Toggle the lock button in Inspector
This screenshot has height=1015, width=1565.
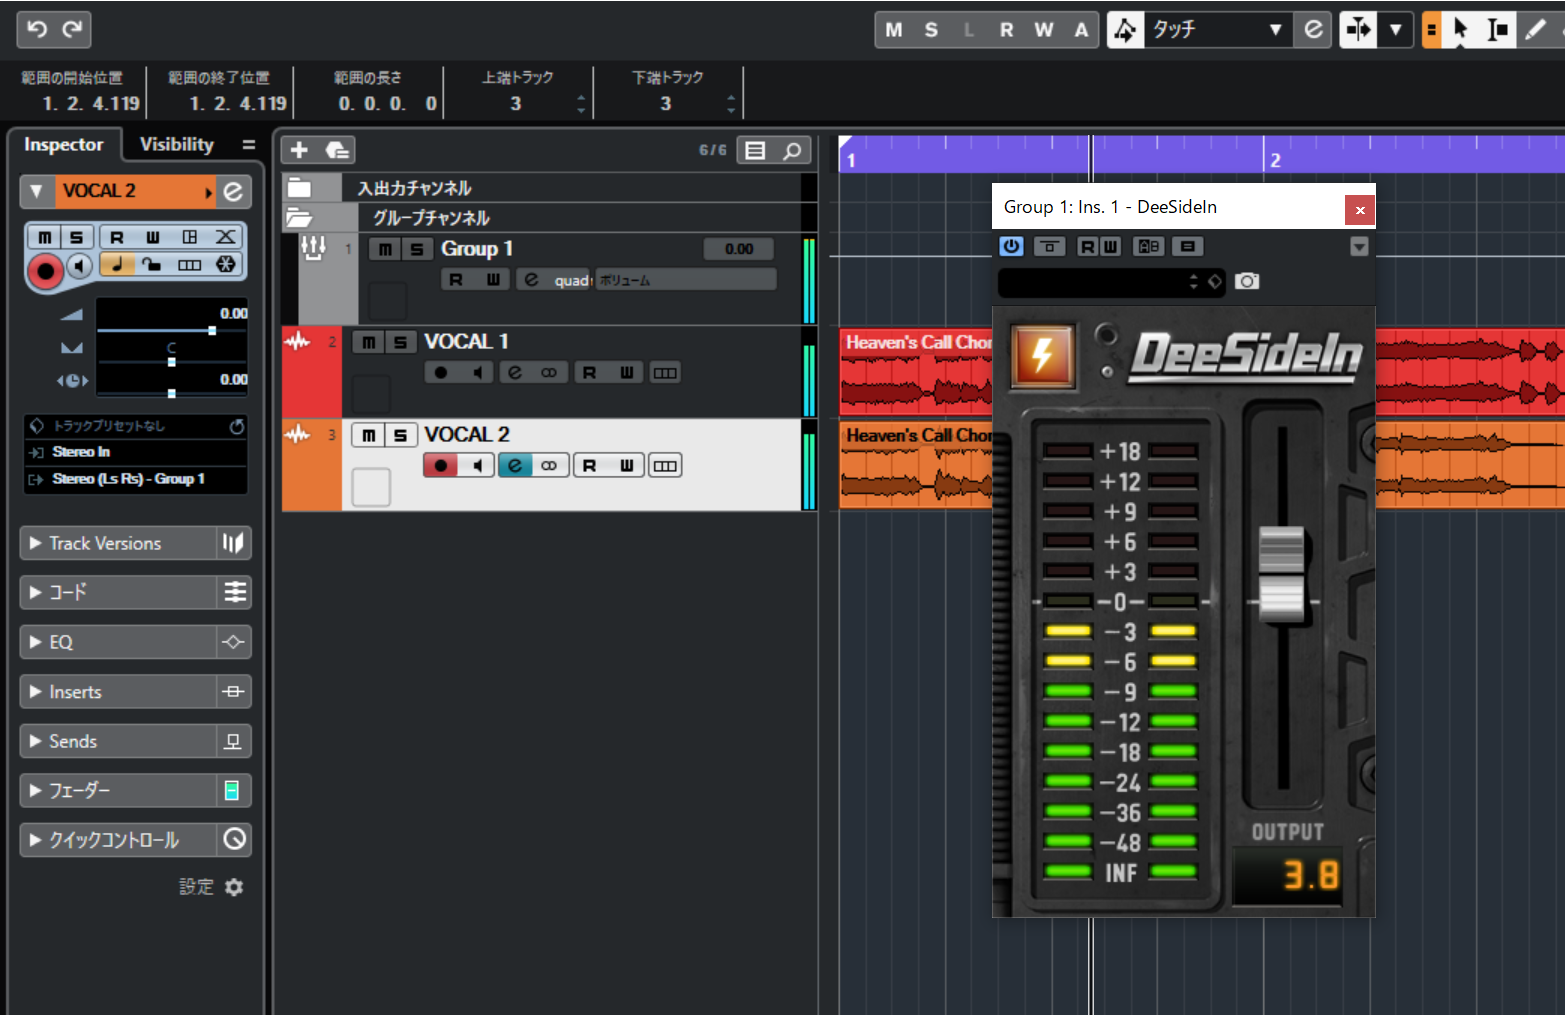(152, 264)
